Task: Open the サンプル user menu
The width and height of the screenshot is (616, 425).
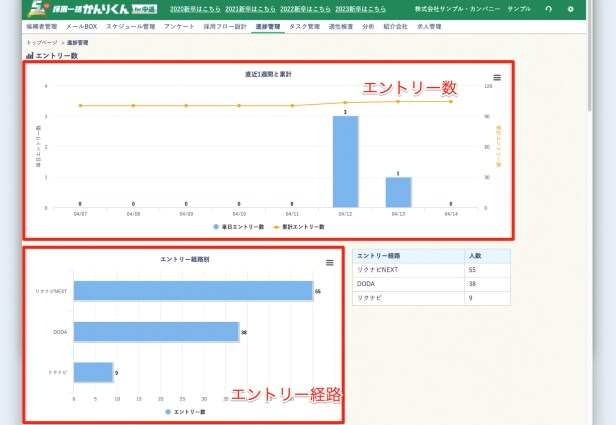Action: pyautogui.click(x=519, y=9)
